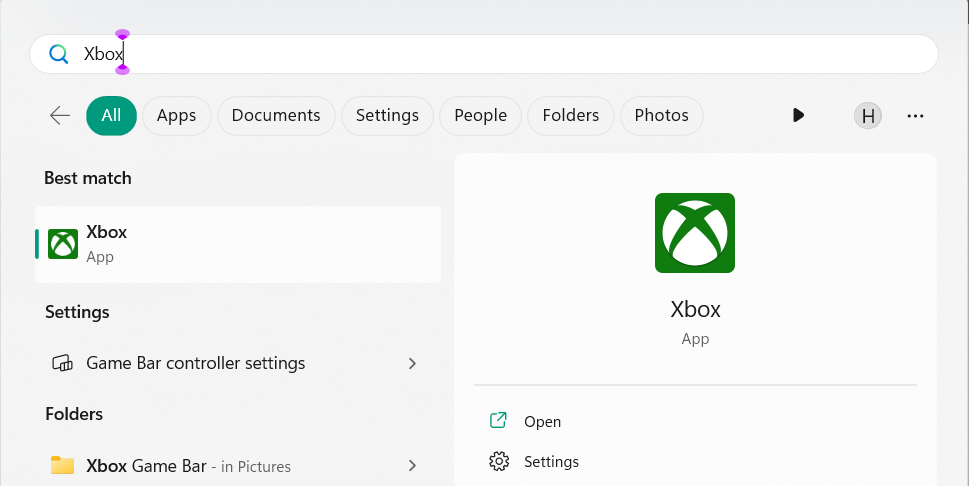The height and width of the screenshot is (486, 969).
Task: Click the Settings gear icon
Action: [498, 461]
